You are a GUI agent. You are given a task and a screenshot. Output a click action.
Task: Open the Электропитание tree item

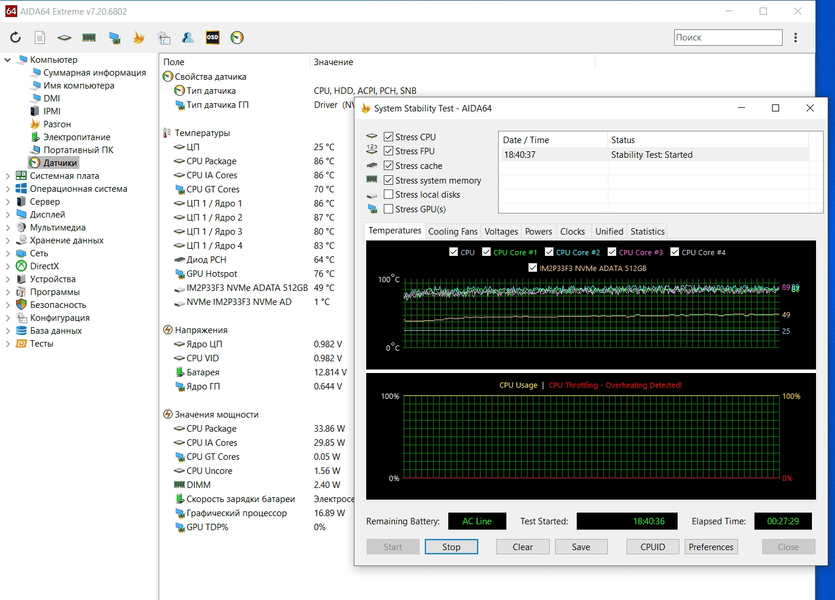77,137
